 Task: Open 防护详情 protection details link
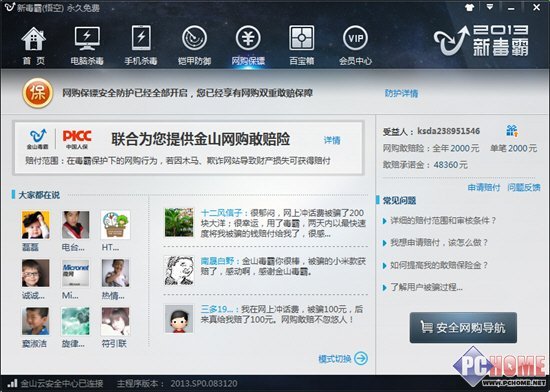pos(401,93)
